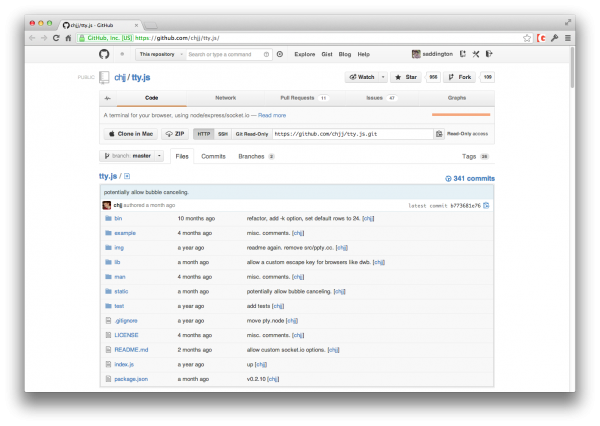Click the red extension icon in toolbar

tap(541, 38)
